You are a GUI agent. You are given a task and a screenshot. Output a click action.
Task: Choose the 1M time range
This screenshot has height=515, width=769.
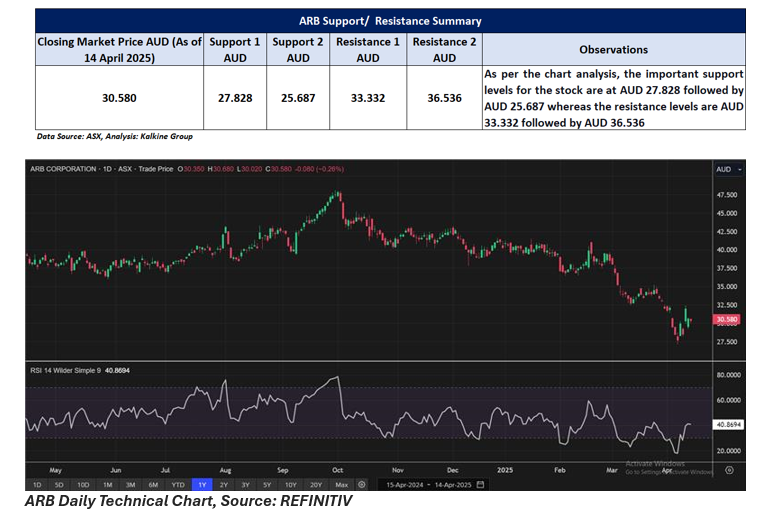[x=107, y=485]
